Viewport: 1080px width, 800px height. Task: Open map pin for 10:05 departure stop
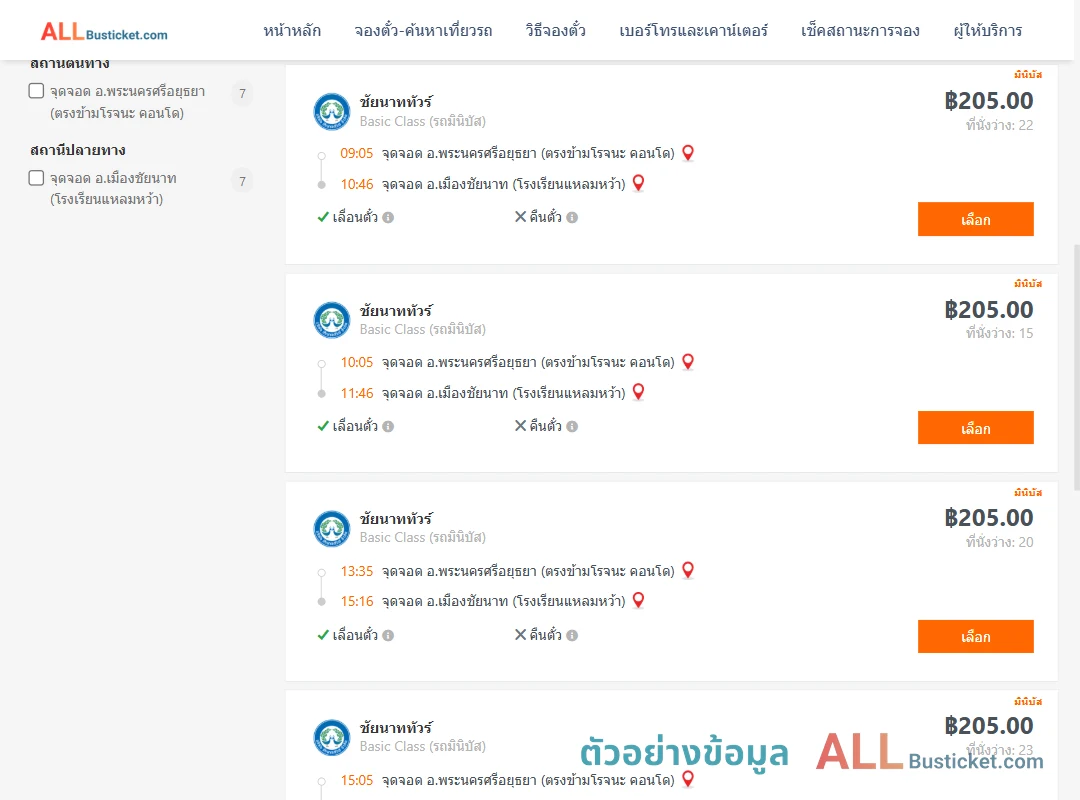(687, 362)
